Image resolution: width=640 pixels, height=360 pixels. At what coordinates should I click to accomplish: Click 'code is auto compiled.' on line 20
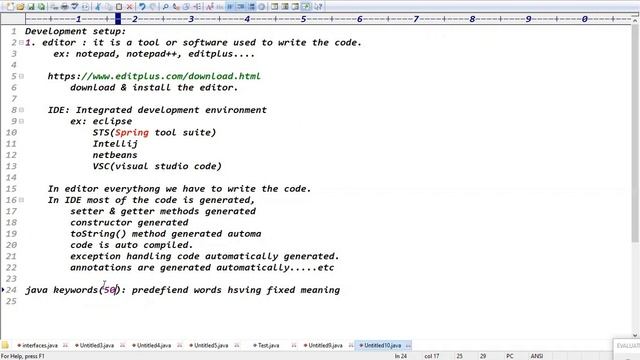tap(131, 245)
